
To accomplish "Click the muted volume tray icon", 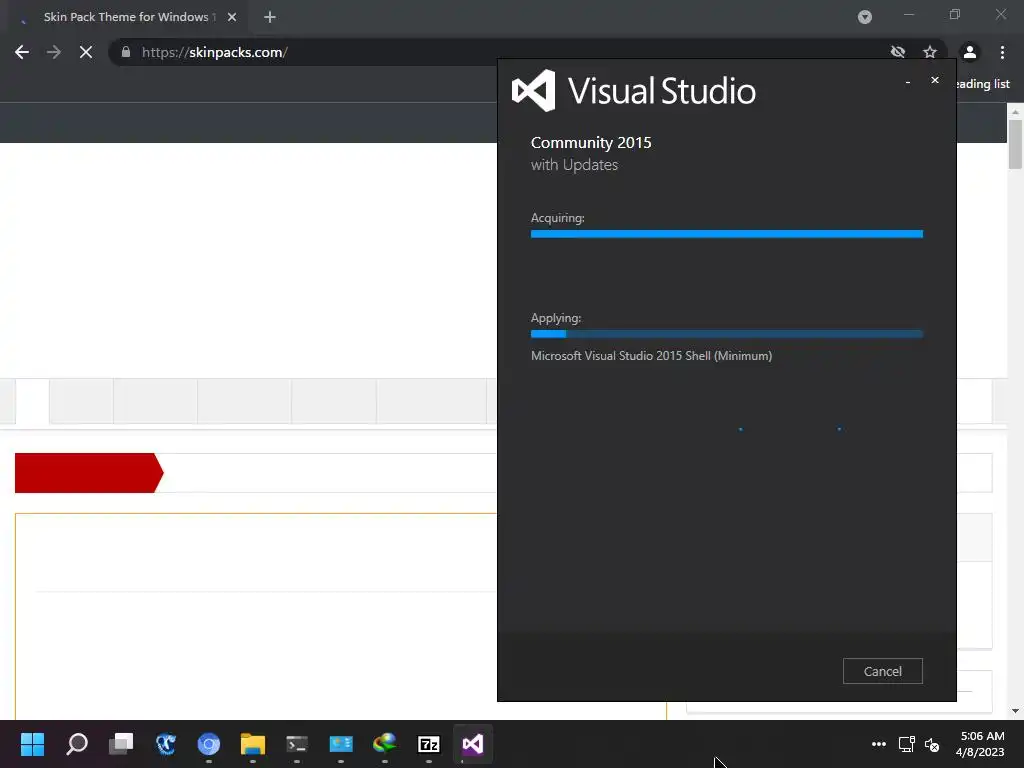I will 932,744.
